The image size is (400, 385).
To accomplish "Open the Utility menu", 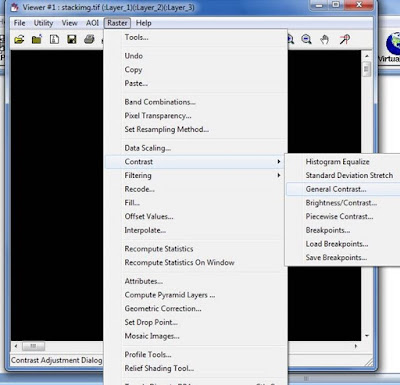I will [43, 23].
